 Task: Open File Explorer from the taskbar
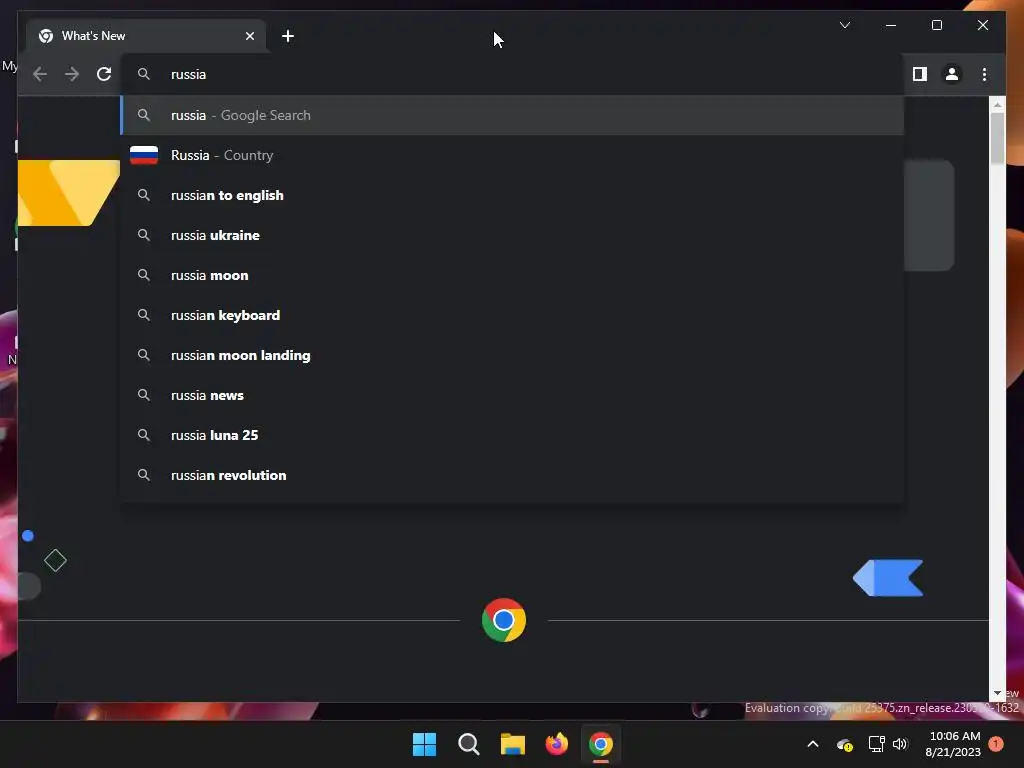pos(513,744)
